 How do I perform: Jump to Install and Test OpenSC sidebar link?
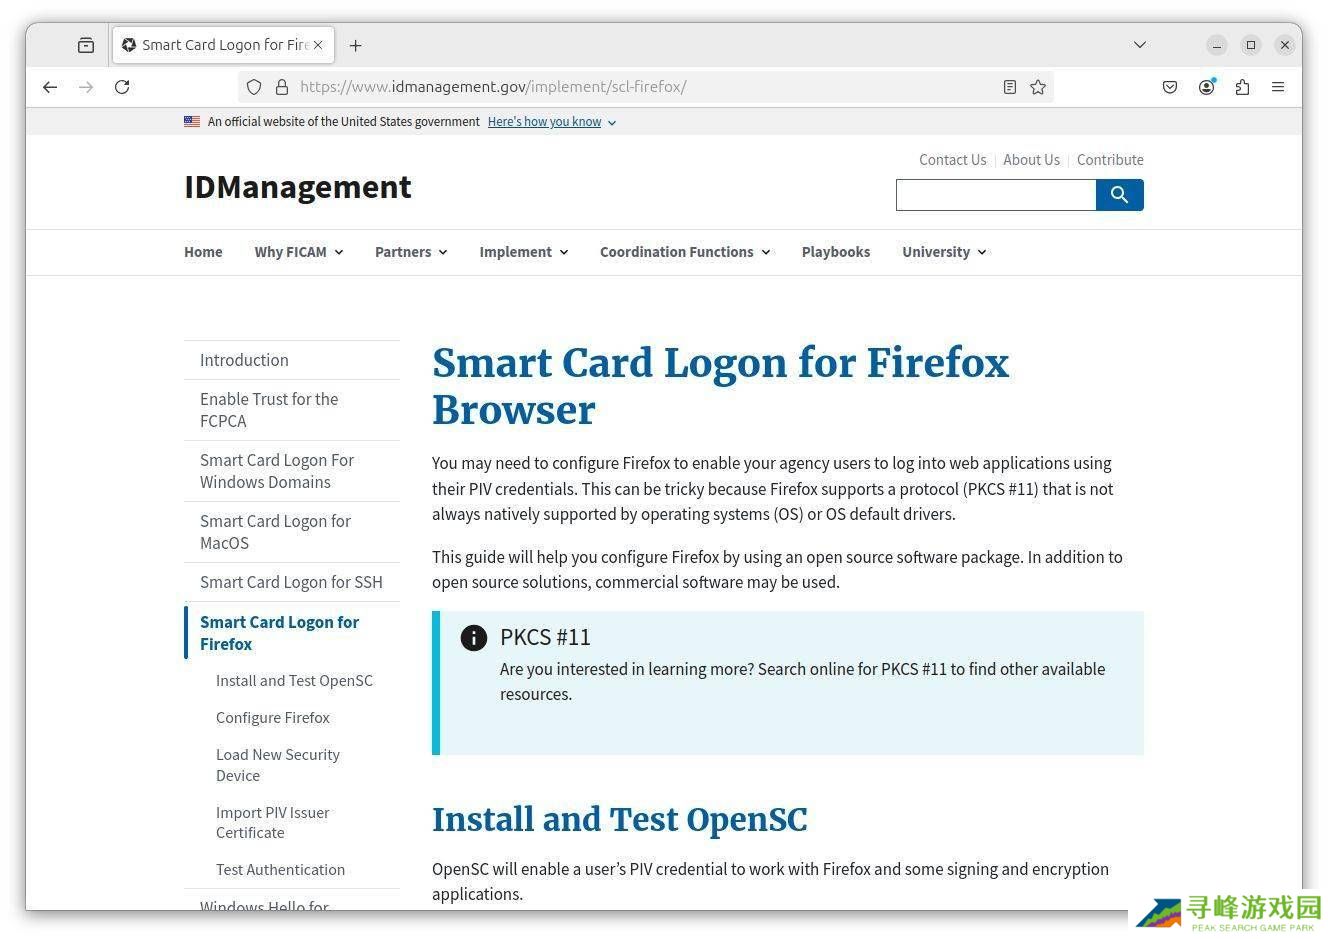pyautogui.click(x=294, y=681)
